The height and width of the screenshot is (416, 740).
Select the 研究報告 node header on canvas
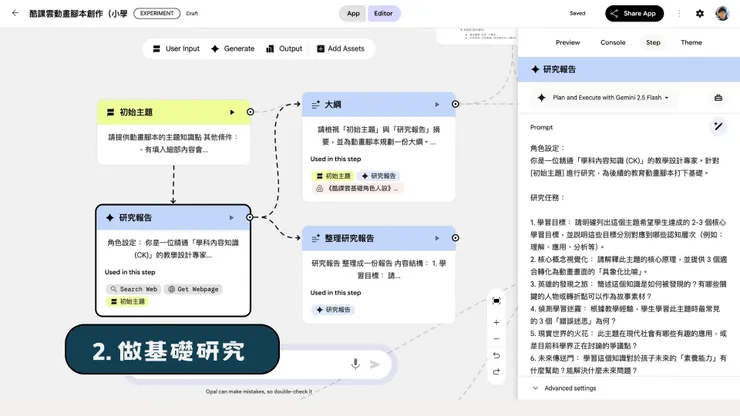click(173, 218)
